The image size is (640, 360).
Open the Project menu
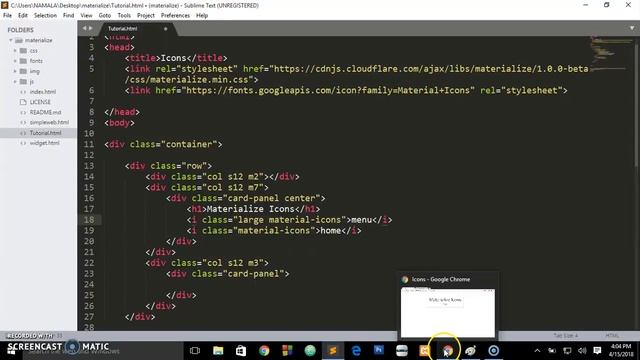coord(146,15)
